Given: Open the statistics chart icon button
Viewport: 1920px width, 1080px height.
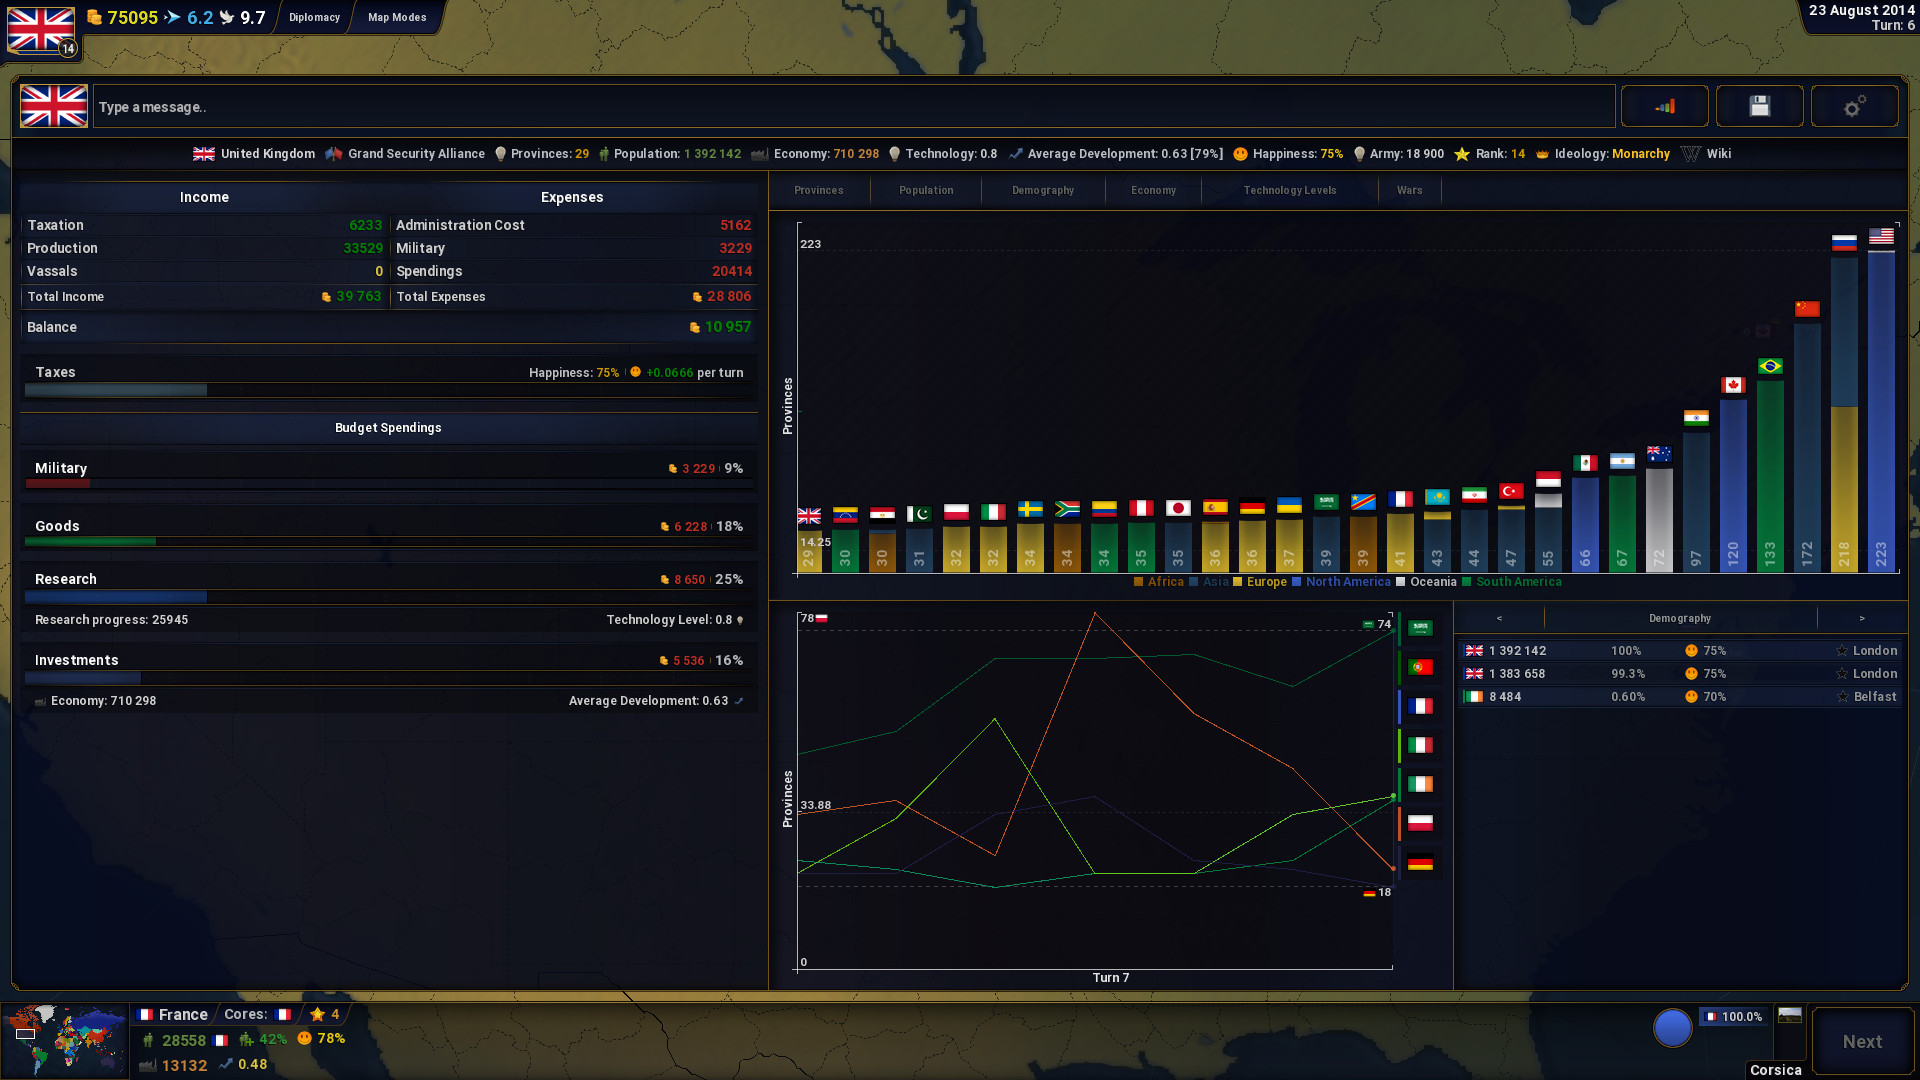Looking at the screenshot, I should tap(1664, 106).
